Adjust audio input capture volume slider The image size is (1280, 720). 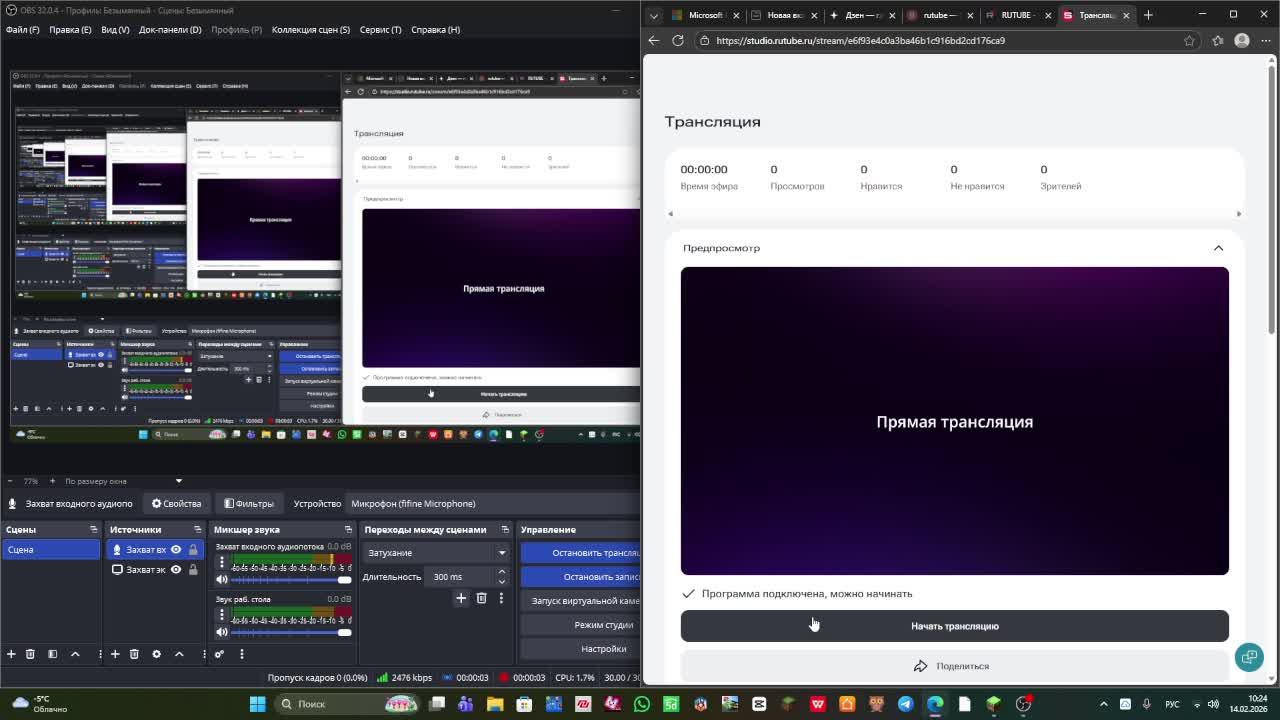(x=291, y=579)
